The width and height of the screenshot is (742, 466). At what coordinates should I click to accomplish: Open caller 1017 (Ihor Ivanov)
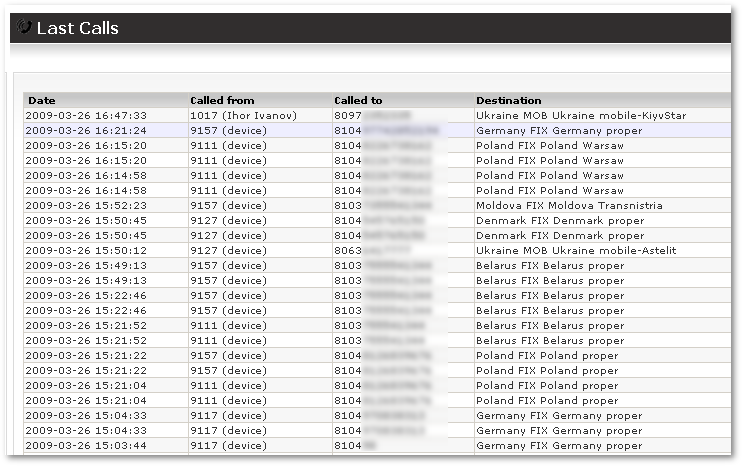243,115
